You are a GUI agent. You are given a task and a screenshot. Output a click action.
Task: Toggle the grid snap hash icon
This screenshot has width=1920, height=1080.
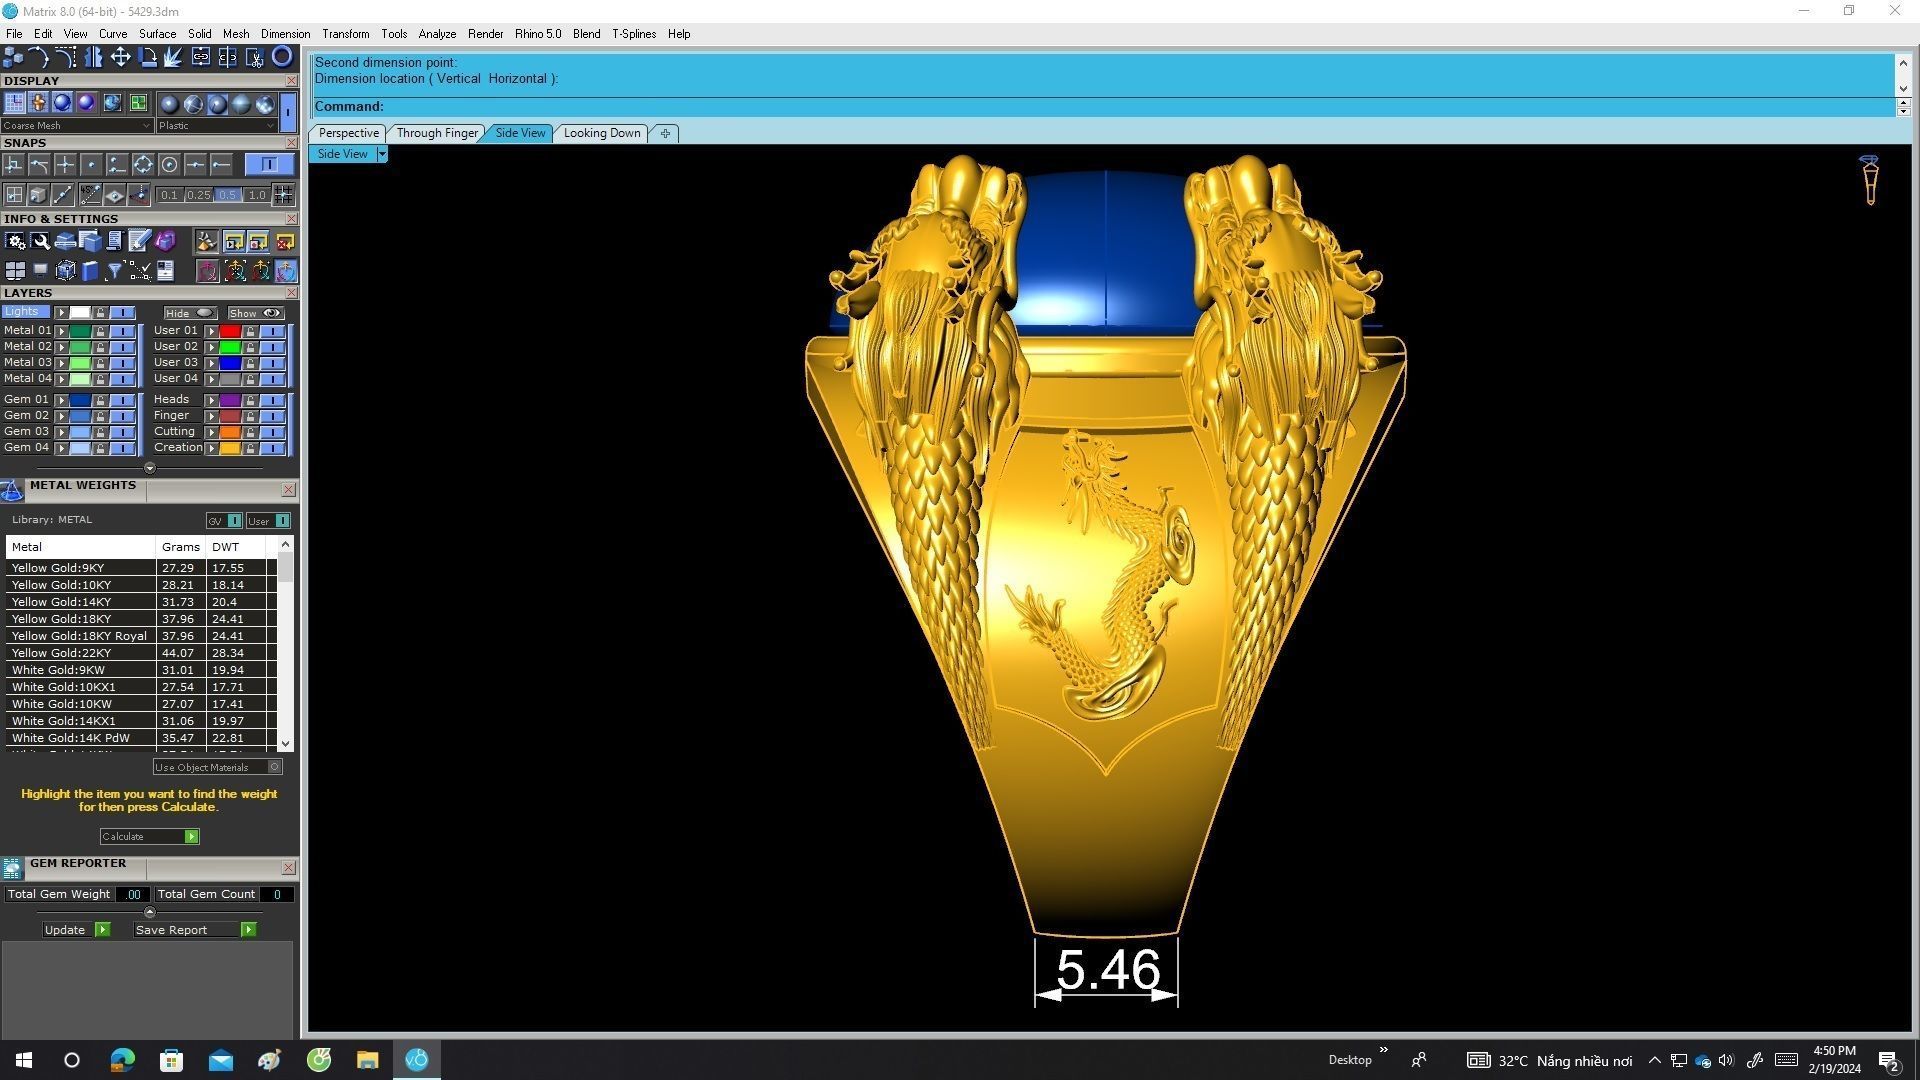283,195
